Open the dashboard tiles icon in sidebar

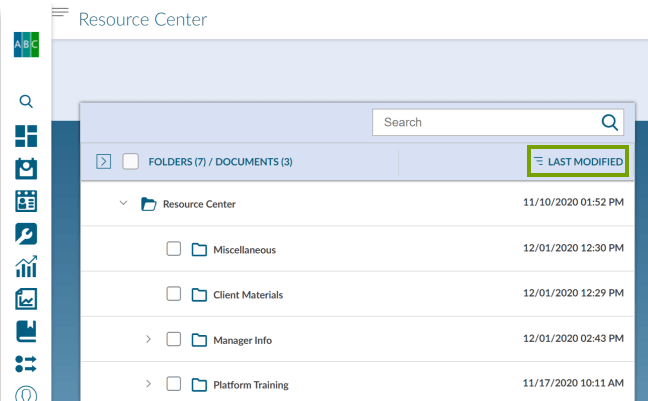[26, 136]
